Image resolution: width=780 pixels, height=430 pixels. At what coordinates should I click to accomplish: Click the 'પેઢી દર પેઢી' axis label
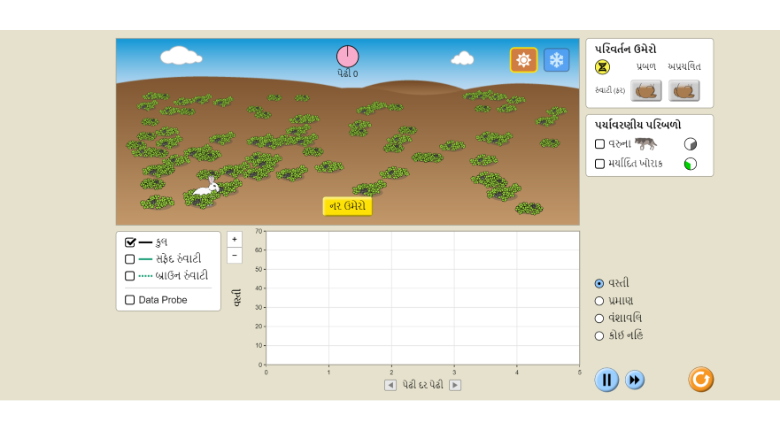pos(422,385)
